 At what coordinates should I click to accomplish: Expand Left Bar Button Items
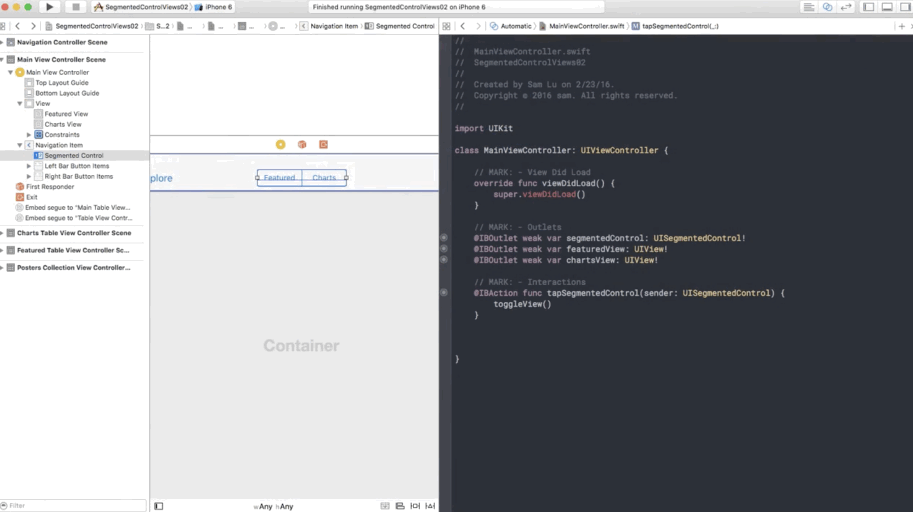29,166
